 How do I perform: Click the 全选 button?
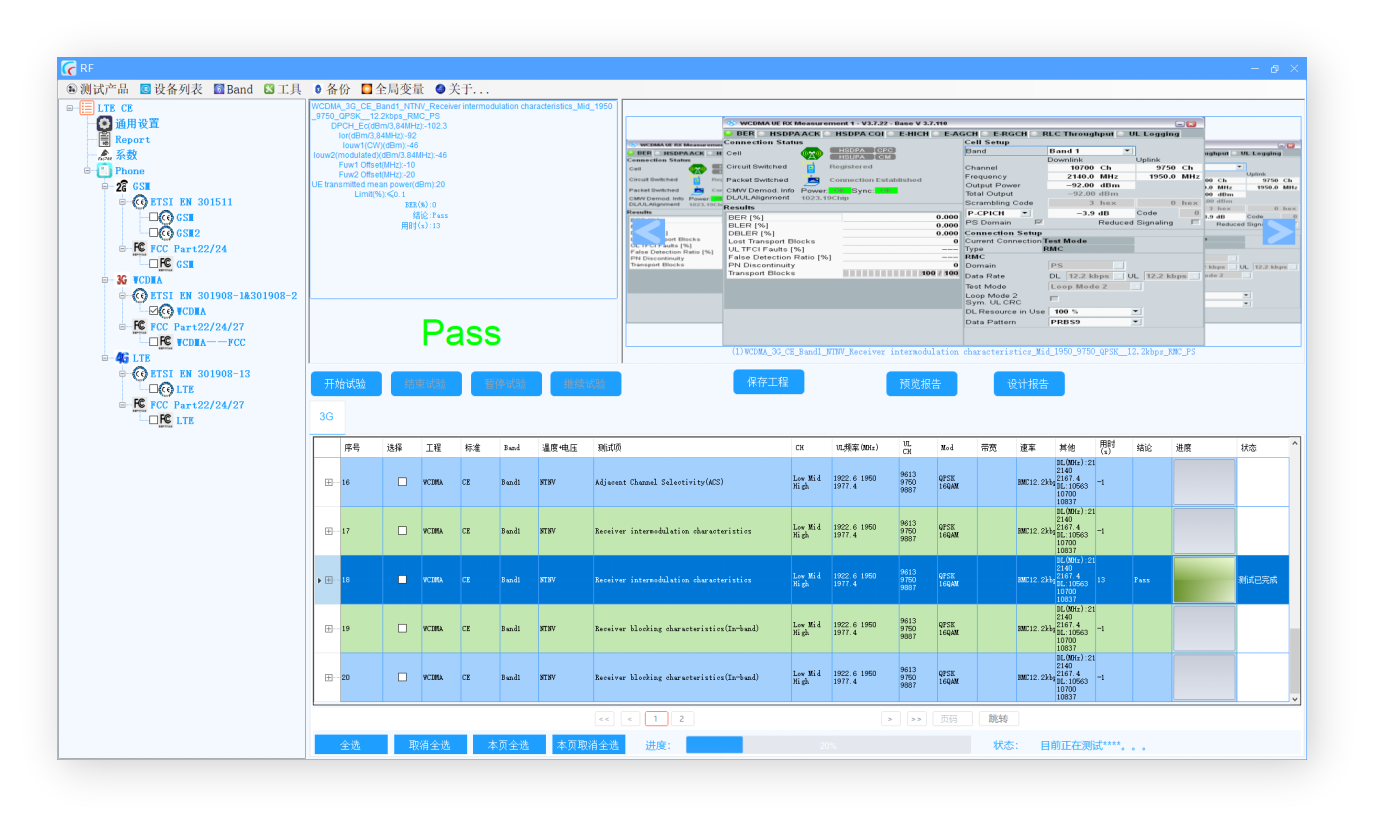[x=350, y=745]
